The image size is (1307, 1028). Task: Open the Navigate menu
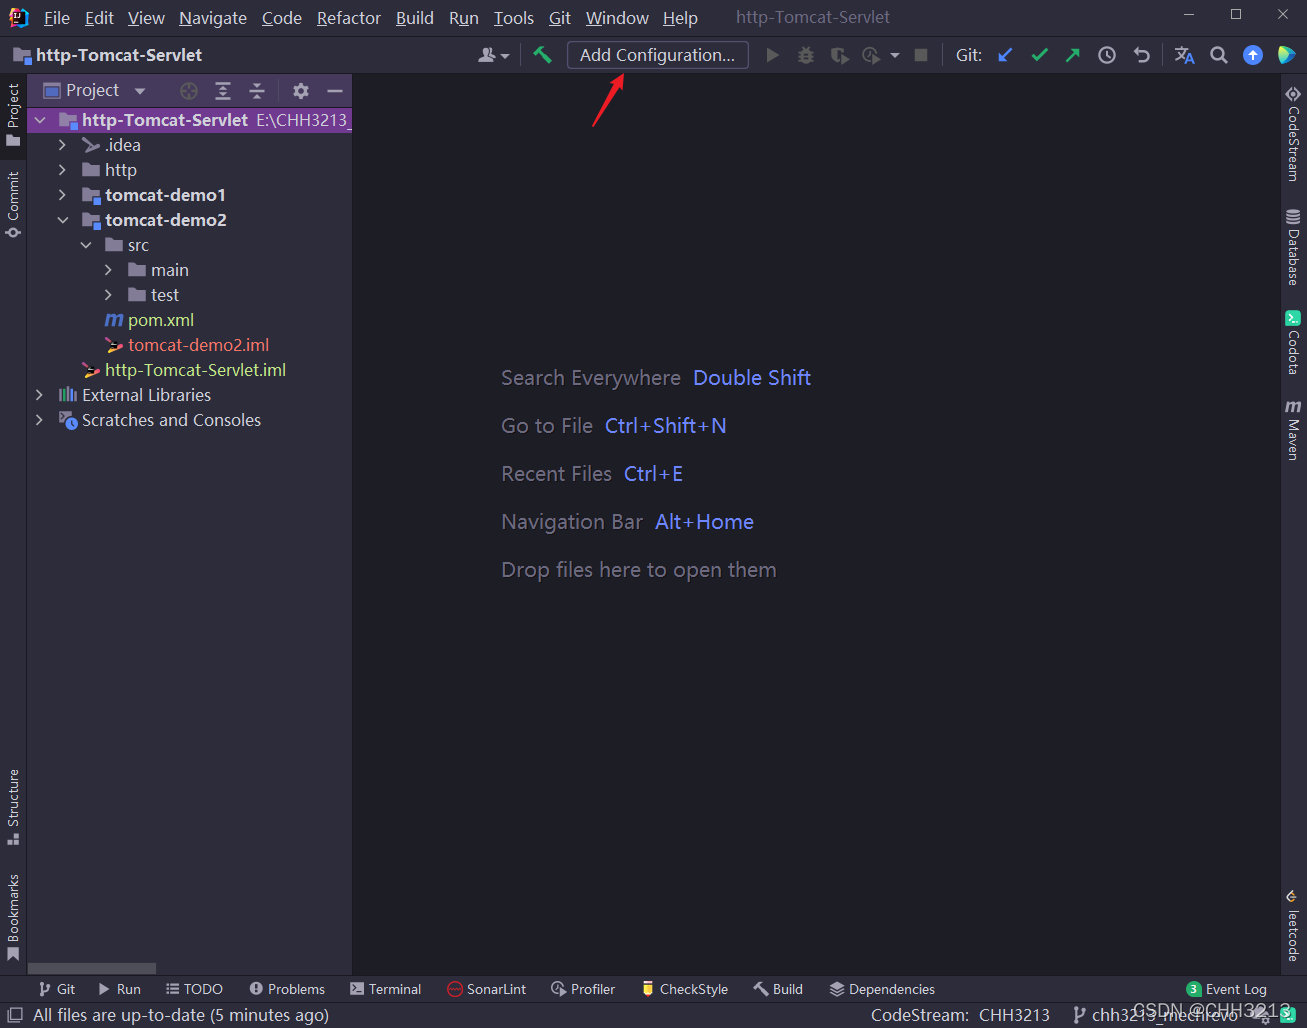pos(213,18)
